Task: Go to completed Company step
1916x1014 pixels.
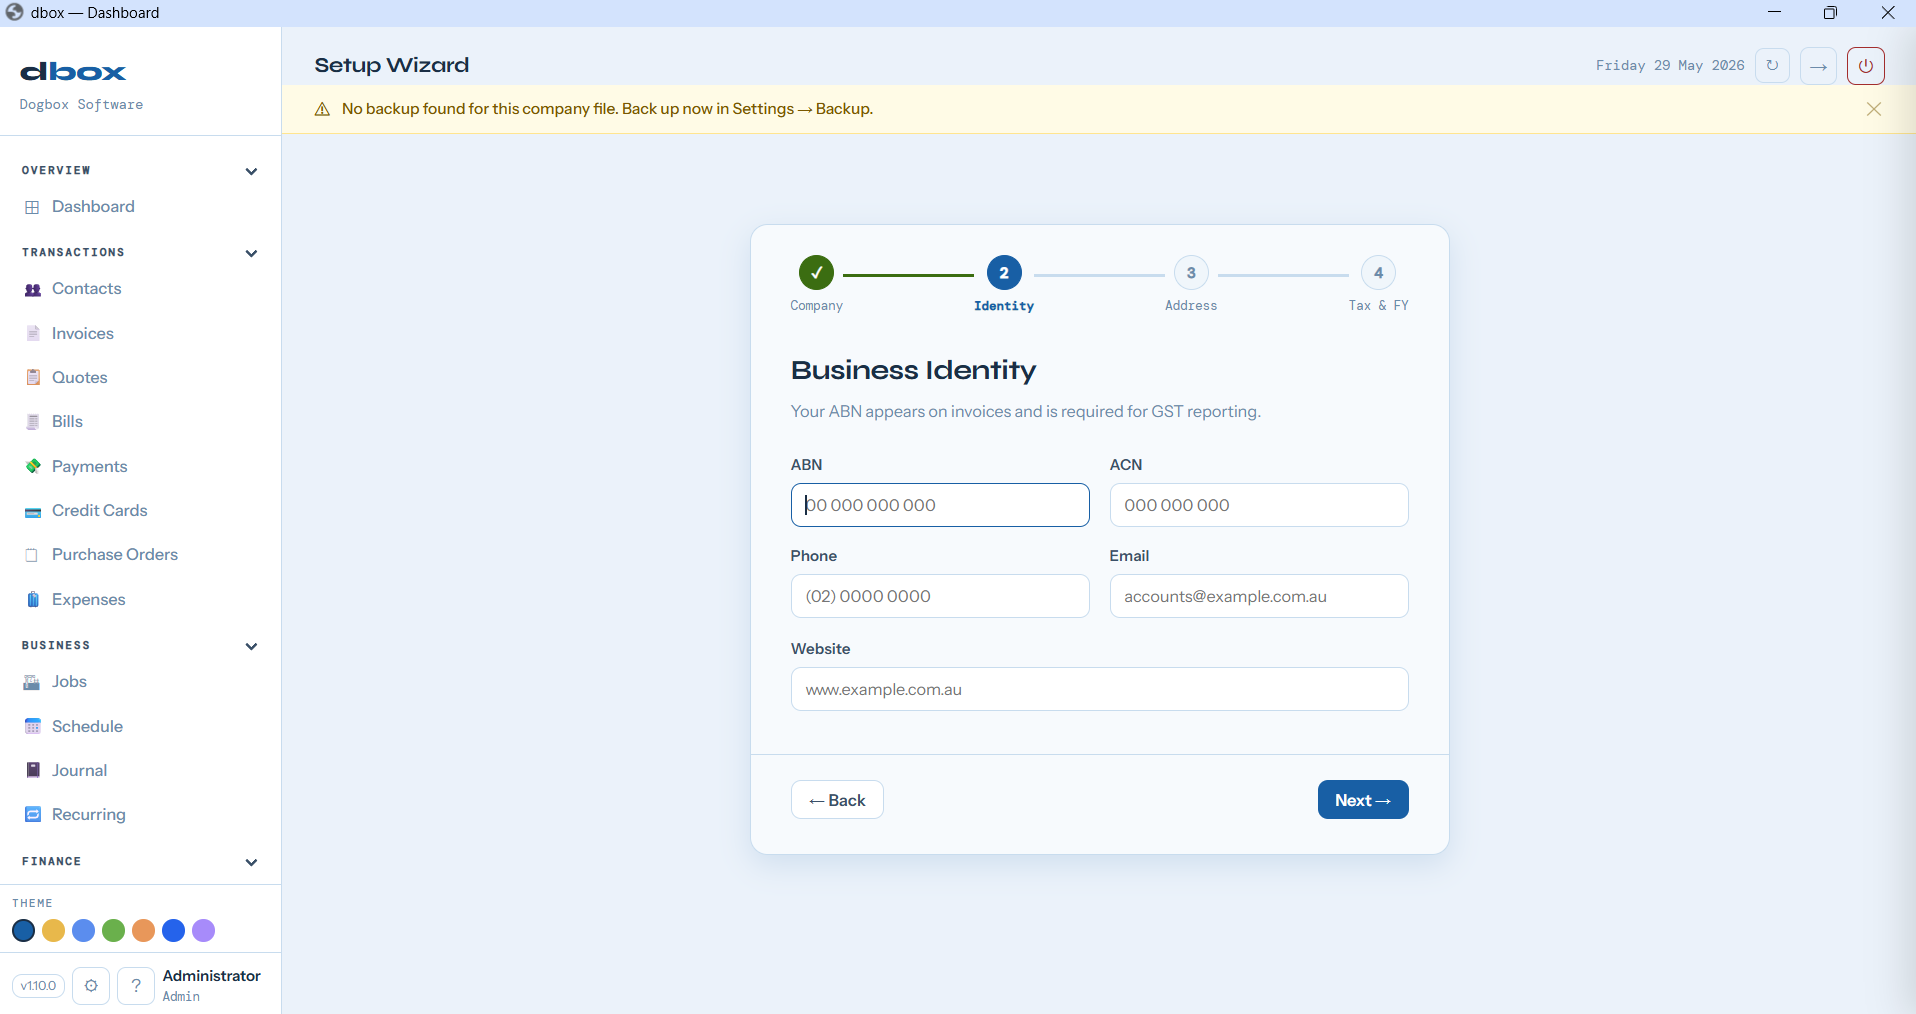Action: pyautogui.click(x=816, y=273)
